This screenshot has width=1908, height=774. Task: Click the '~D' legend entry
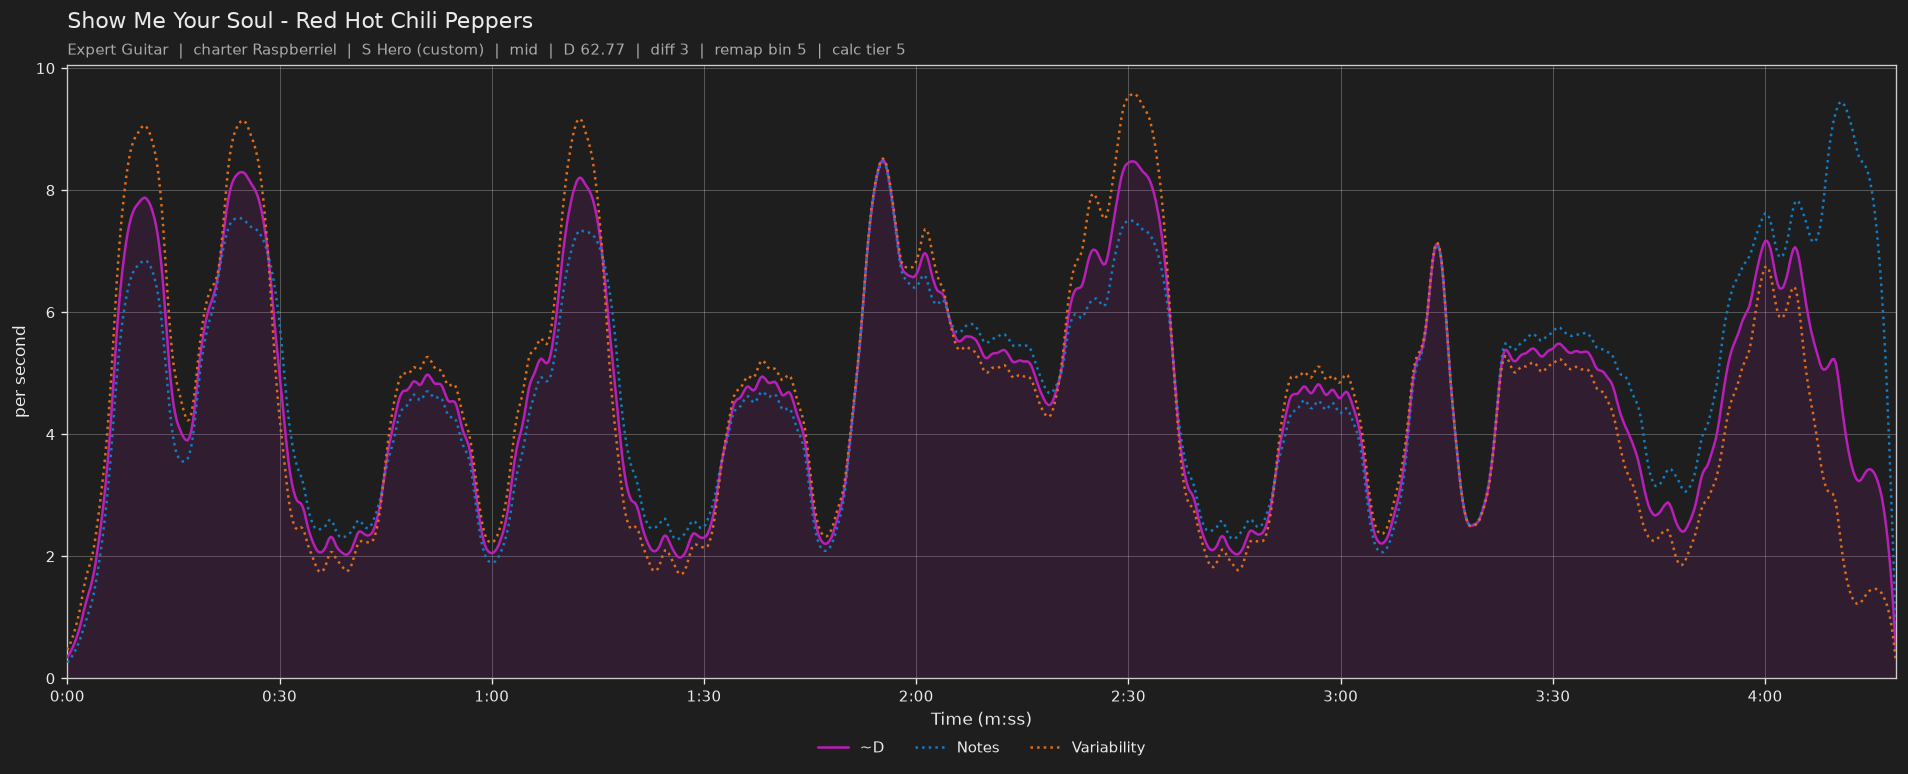pos(851,747)
